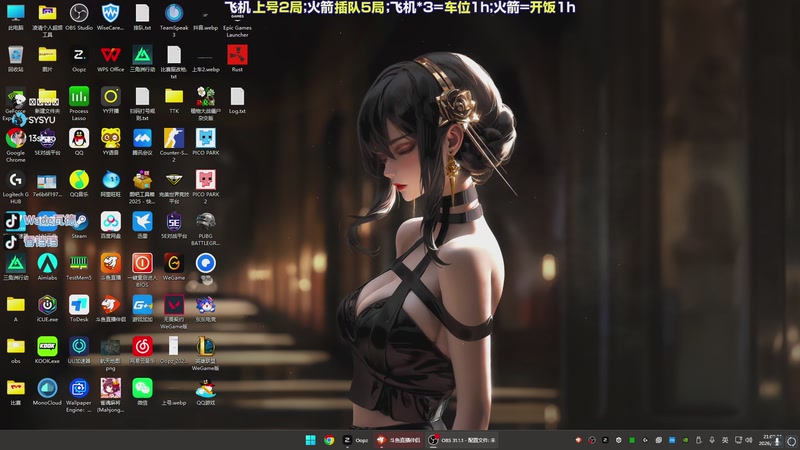The height and width of the screenshot is (450, 800).
Task: Launch Tencent Meeting (腾讯会议) desktop shortcut
Action: [142, 141]
